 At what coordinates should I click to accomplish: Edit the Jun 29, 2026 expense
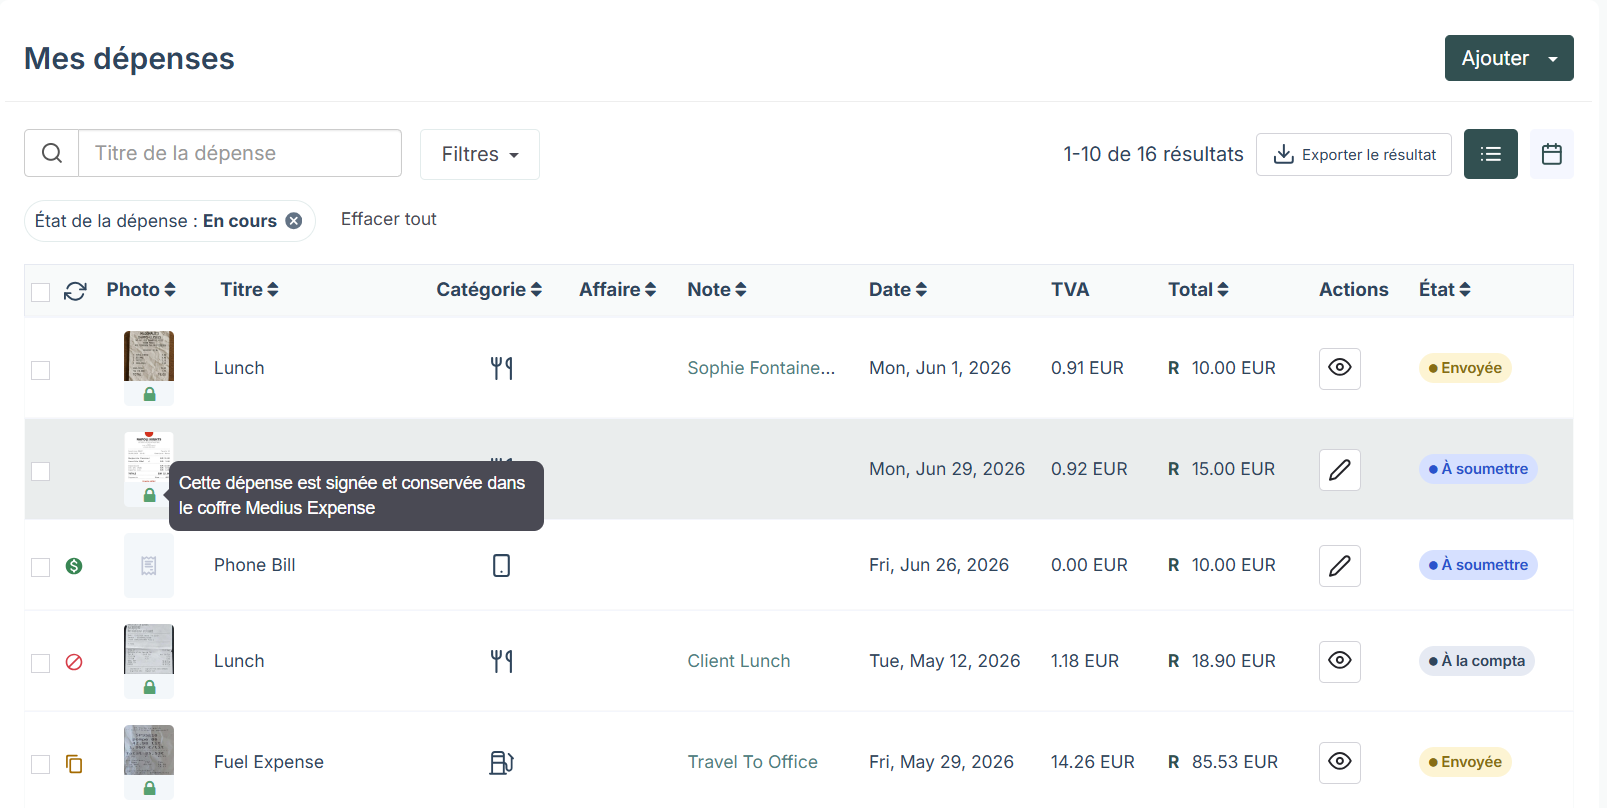pos(1339,469)
